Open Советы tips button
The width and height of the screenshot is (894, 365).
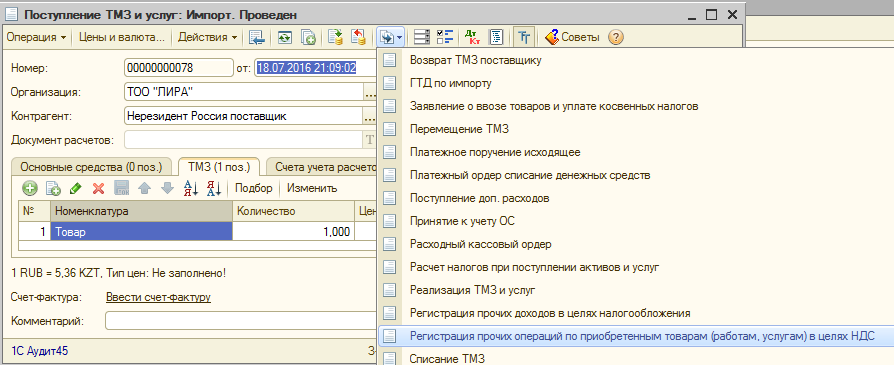[x=572, y=38]
